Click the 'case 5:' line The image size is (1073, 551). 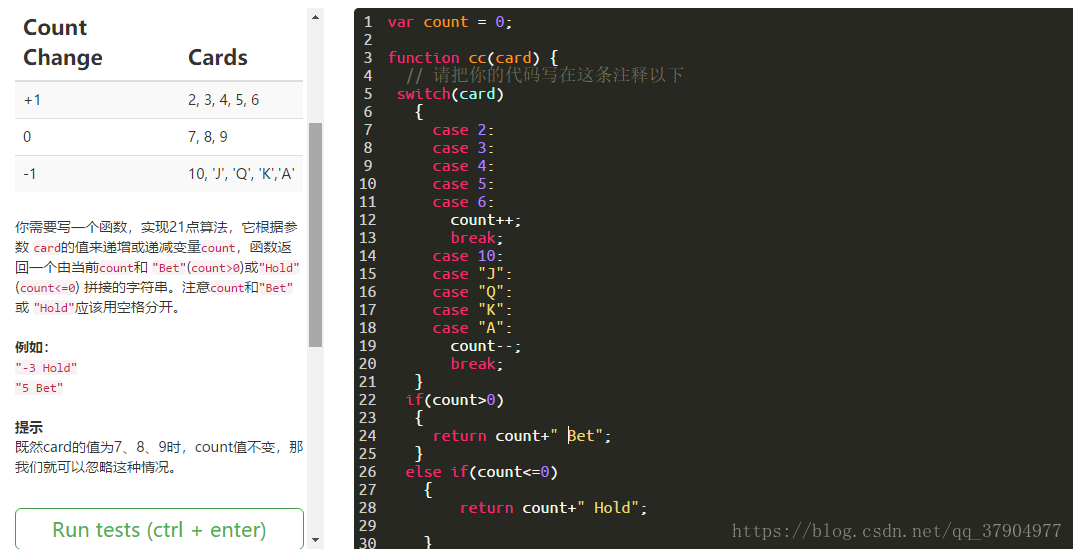pos(463,183)
